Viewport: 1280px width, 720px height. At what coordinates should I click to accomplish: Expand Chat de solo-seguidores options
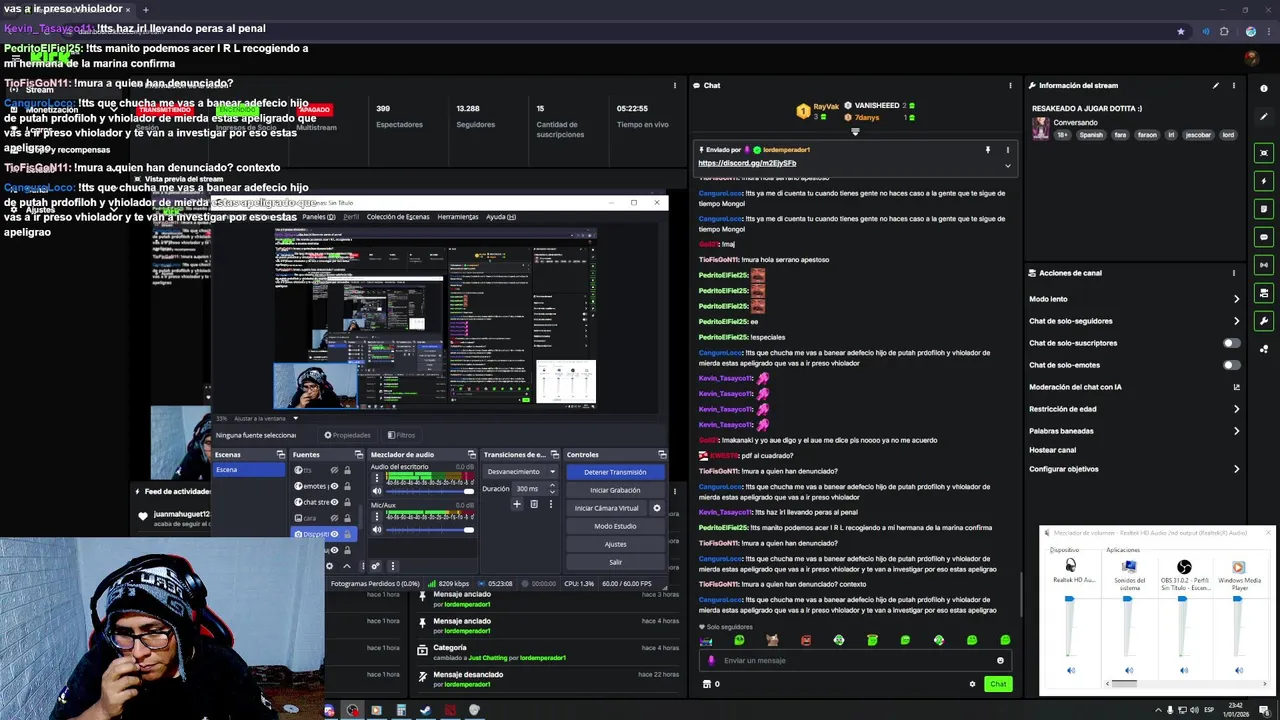click(1236, 321)
